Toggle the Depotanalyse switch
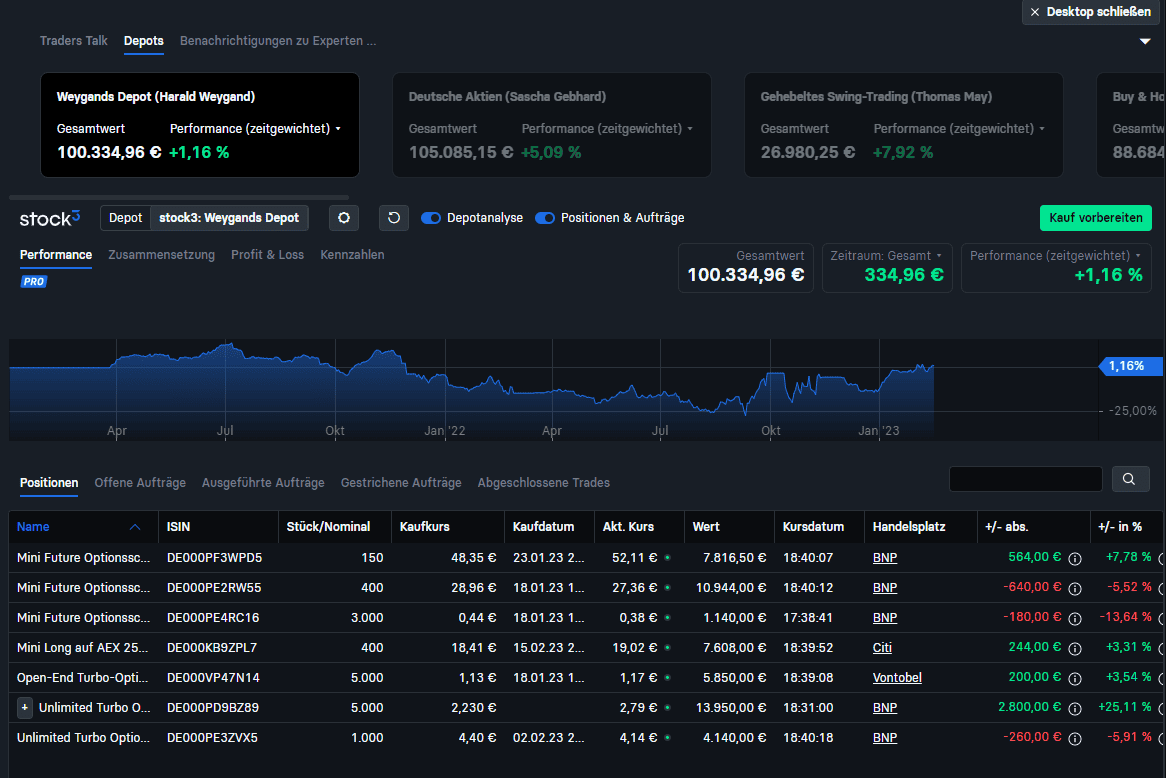This screenshot has width=1166, height=778. point(431,218)
